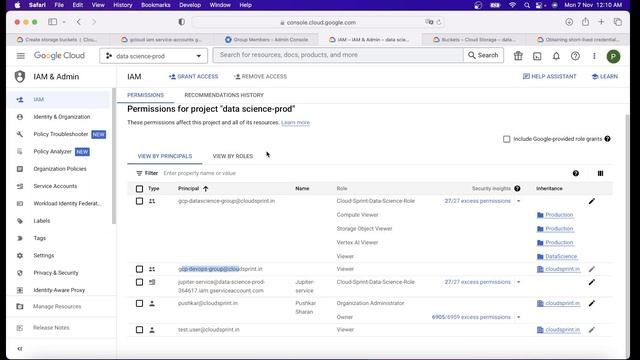
Task: Open the help question mark menu
Action: (575, 56)
